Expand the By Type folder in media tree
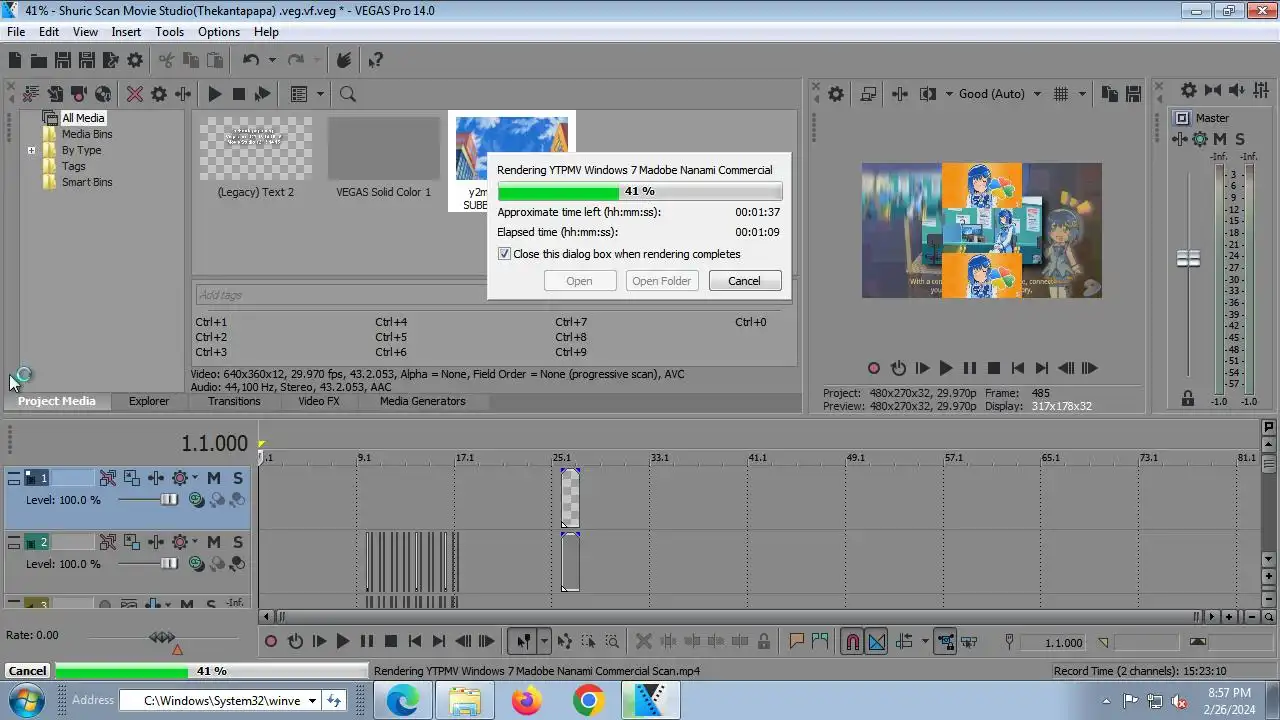Screen dimensions: 1280x720 point(31,151)
